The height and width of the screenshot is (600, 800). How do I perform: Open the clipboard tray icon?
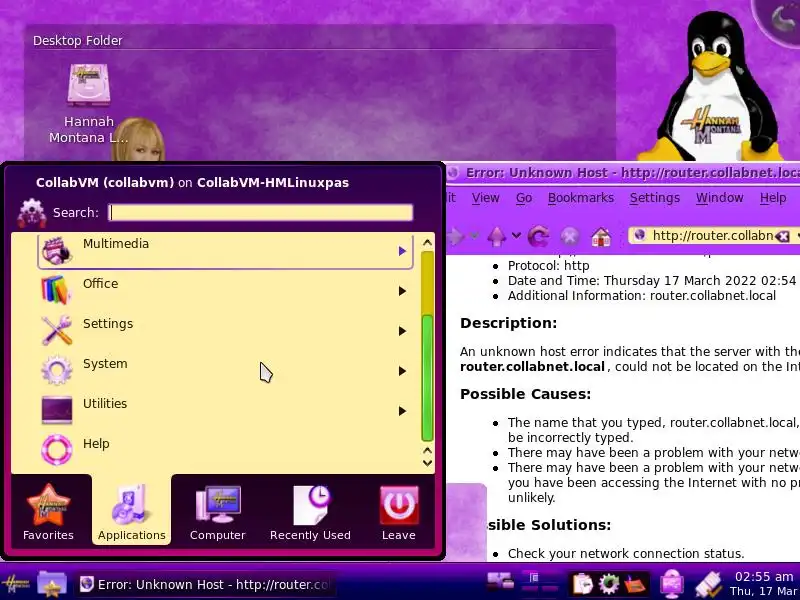click(582, 584)
